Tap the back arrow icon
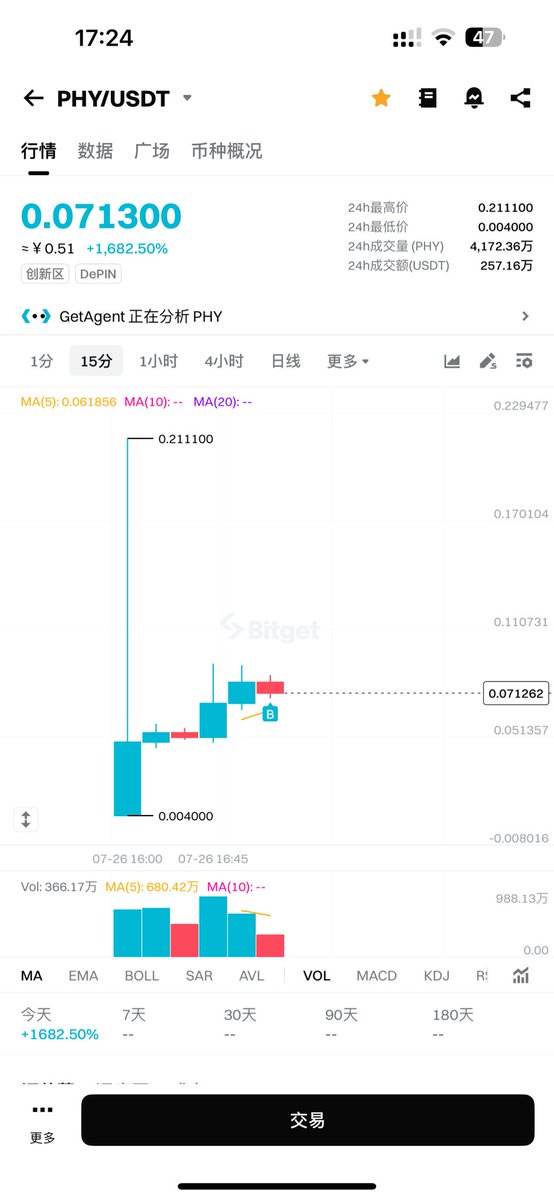This screenshot has height=1200, width=554. tap(33, 98)
